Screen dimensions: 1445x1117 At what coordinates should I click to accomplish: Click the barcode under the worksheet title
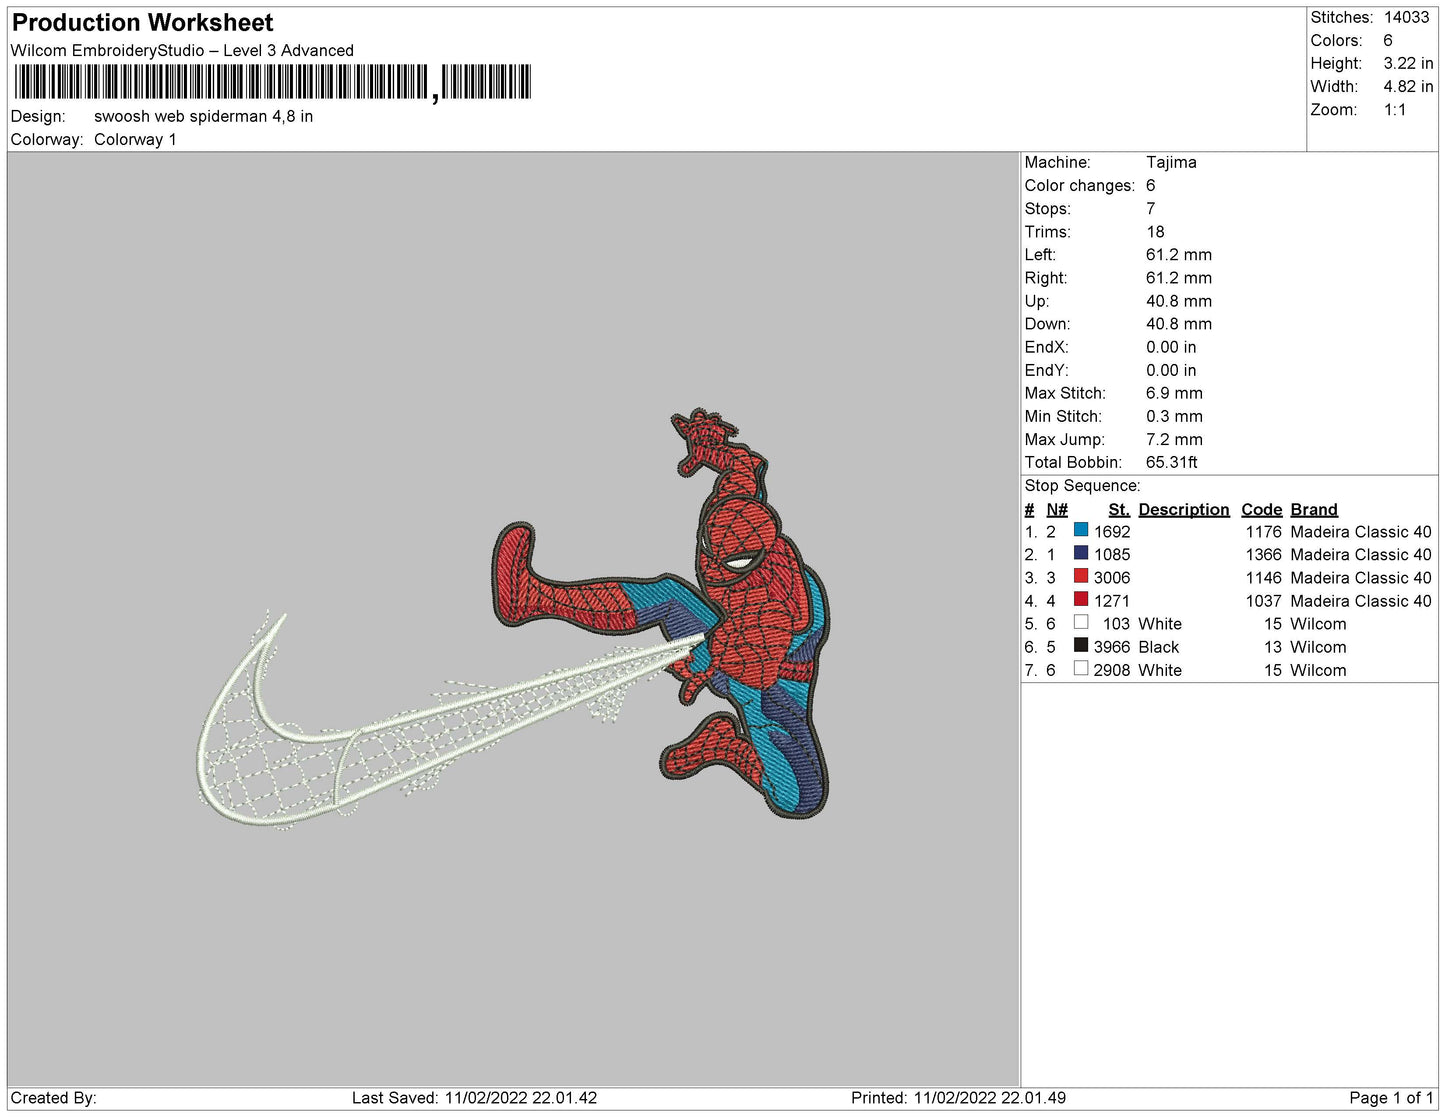pyautogui.click(x=271, y=82)
